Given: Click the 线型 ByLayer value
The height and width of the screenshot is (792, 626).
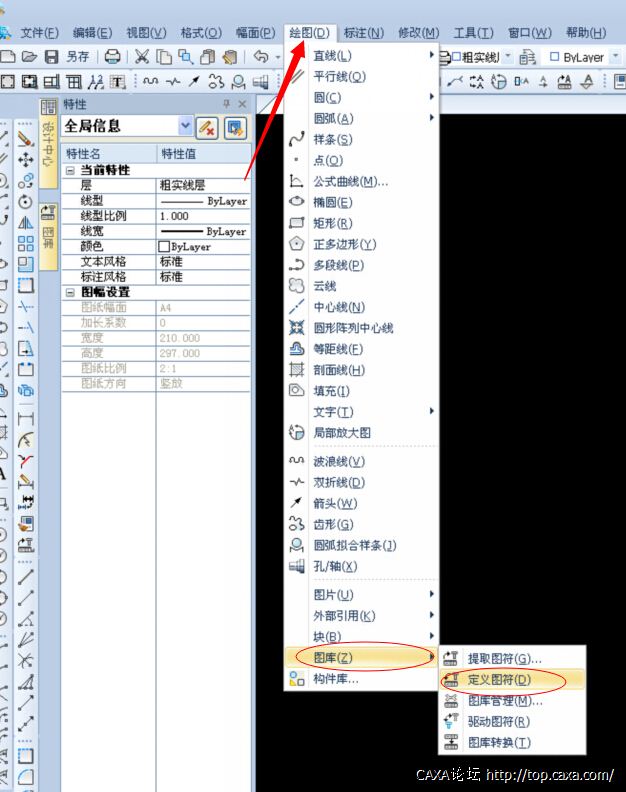Looking at the screenshot, I should (x=204, y=201).
